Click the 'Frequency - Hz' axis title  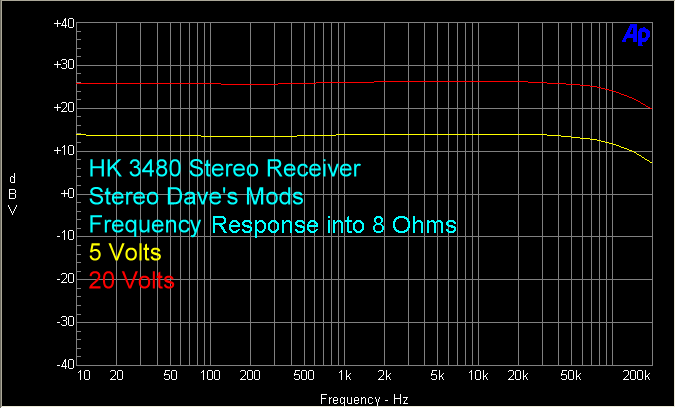(364, 399)
